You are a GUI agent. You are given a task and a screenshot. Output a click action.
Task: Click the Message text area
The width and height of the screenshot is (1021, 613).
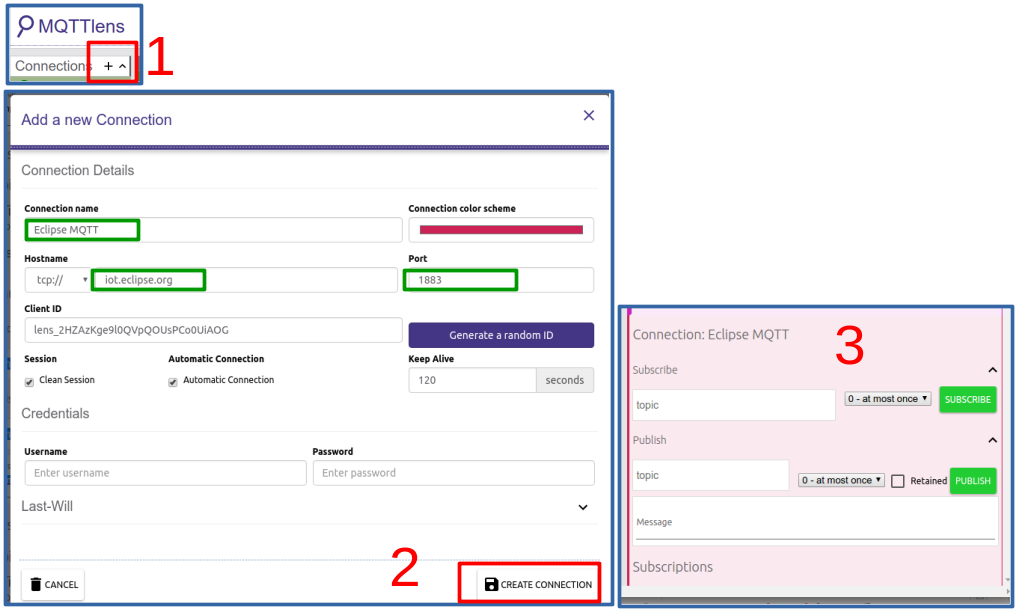(815, 520)
